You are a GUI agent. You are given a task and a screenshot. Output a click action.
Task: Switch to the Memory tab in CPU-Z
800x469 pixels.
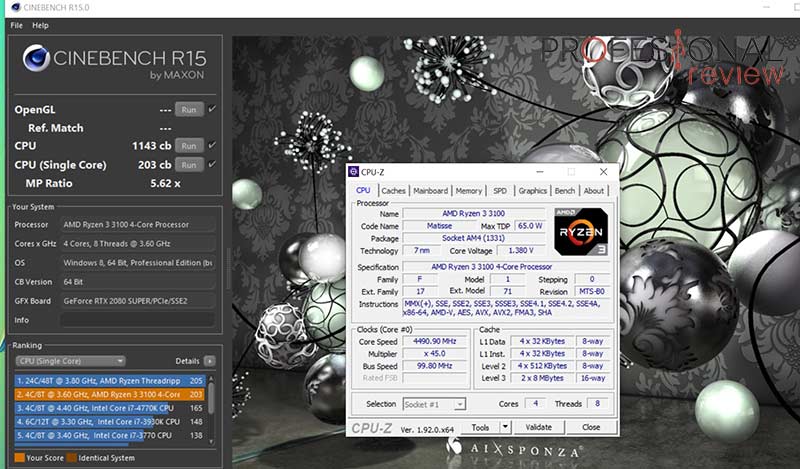[x=468, y=190]
